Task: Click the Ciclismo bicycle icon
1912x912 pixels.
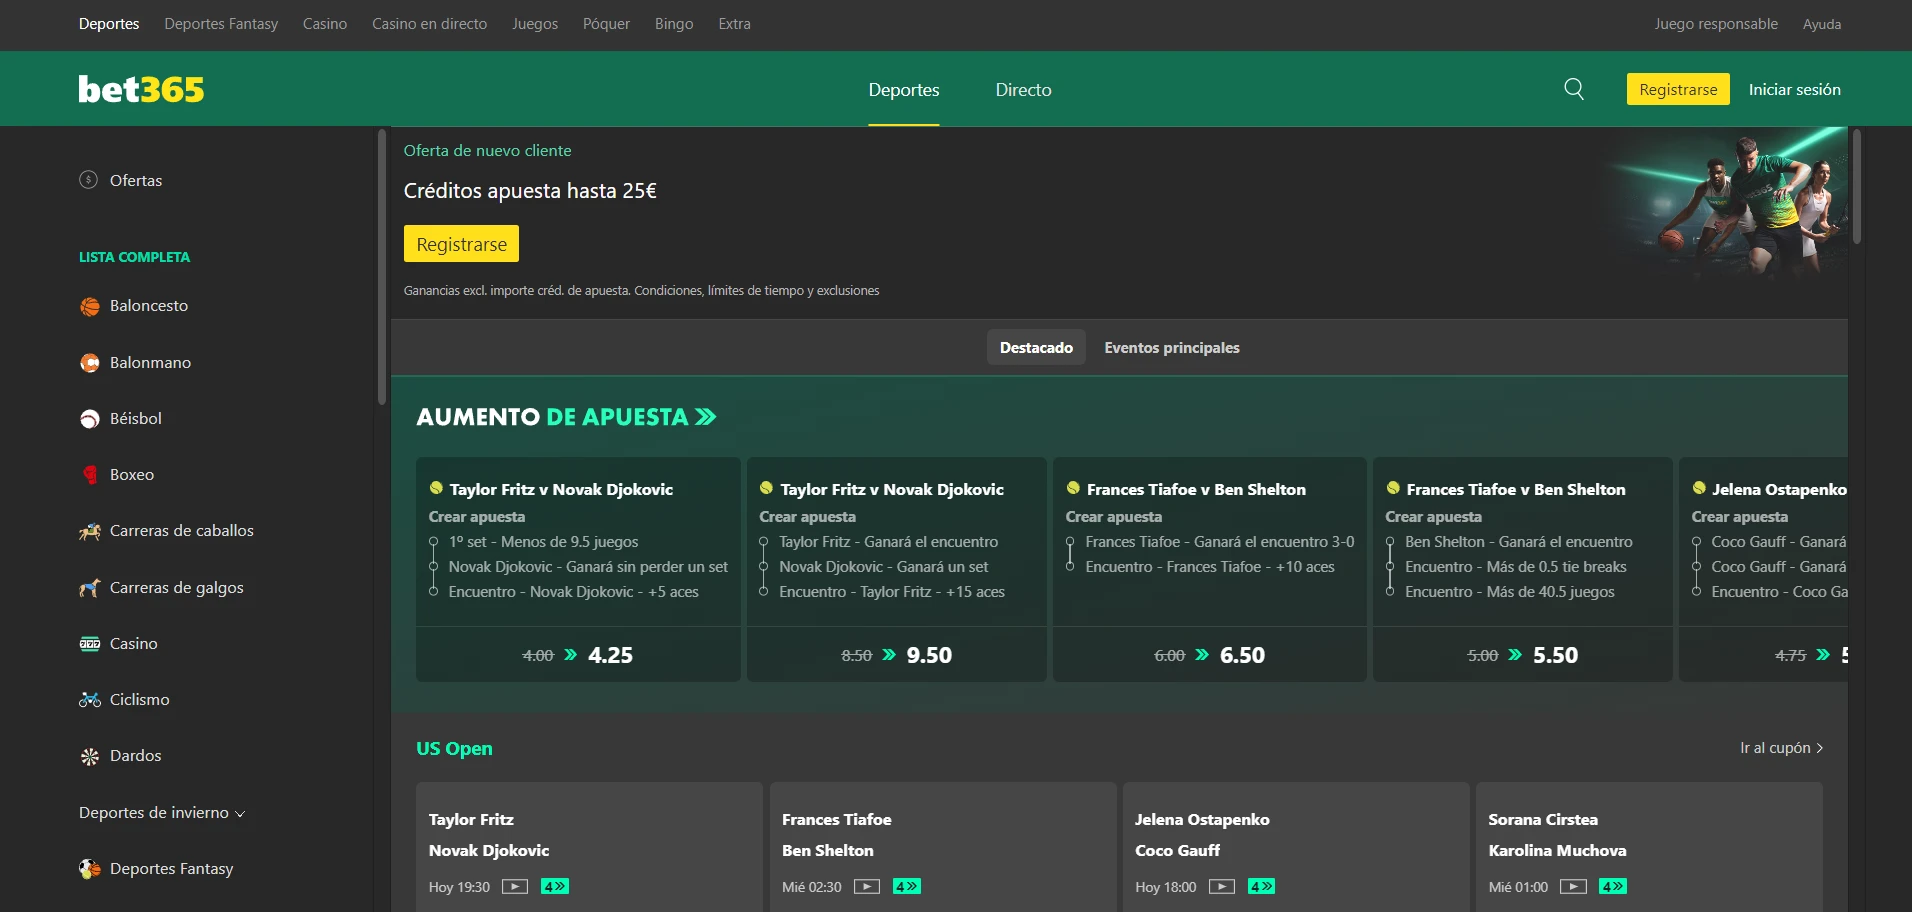Action: click(x=90, y=700)
